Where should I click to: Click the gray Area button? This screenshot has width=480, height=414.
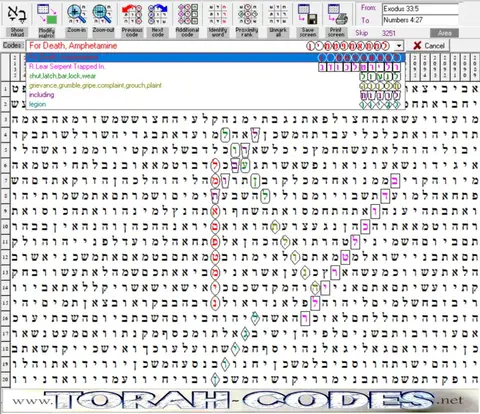click(444, 33)
